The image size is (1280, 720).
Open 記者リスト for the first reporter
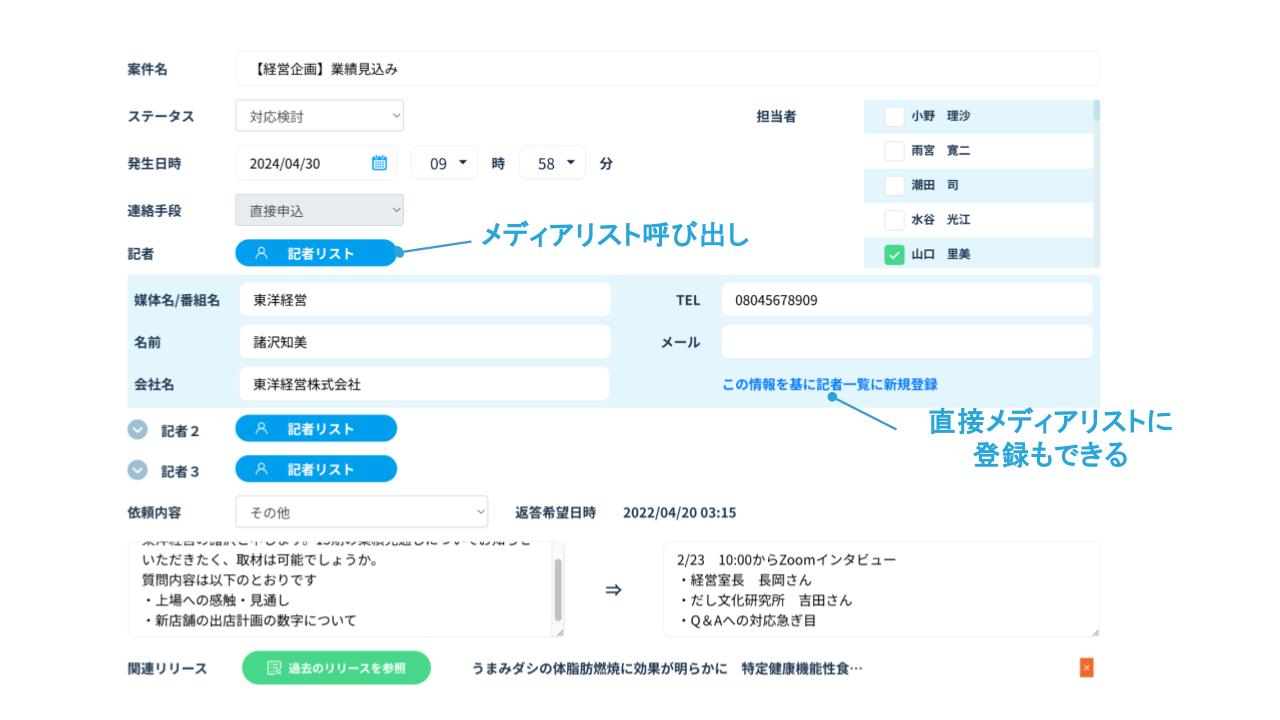point(316,254)
